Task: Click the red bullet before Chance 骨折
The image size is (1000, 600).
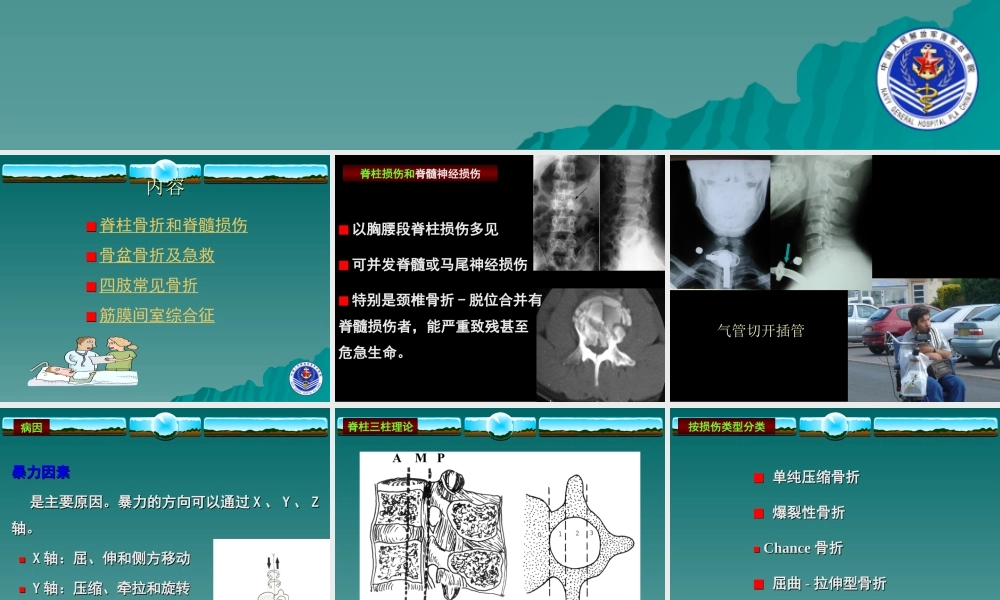Action: pyautogui.click(x=756, y=548)
